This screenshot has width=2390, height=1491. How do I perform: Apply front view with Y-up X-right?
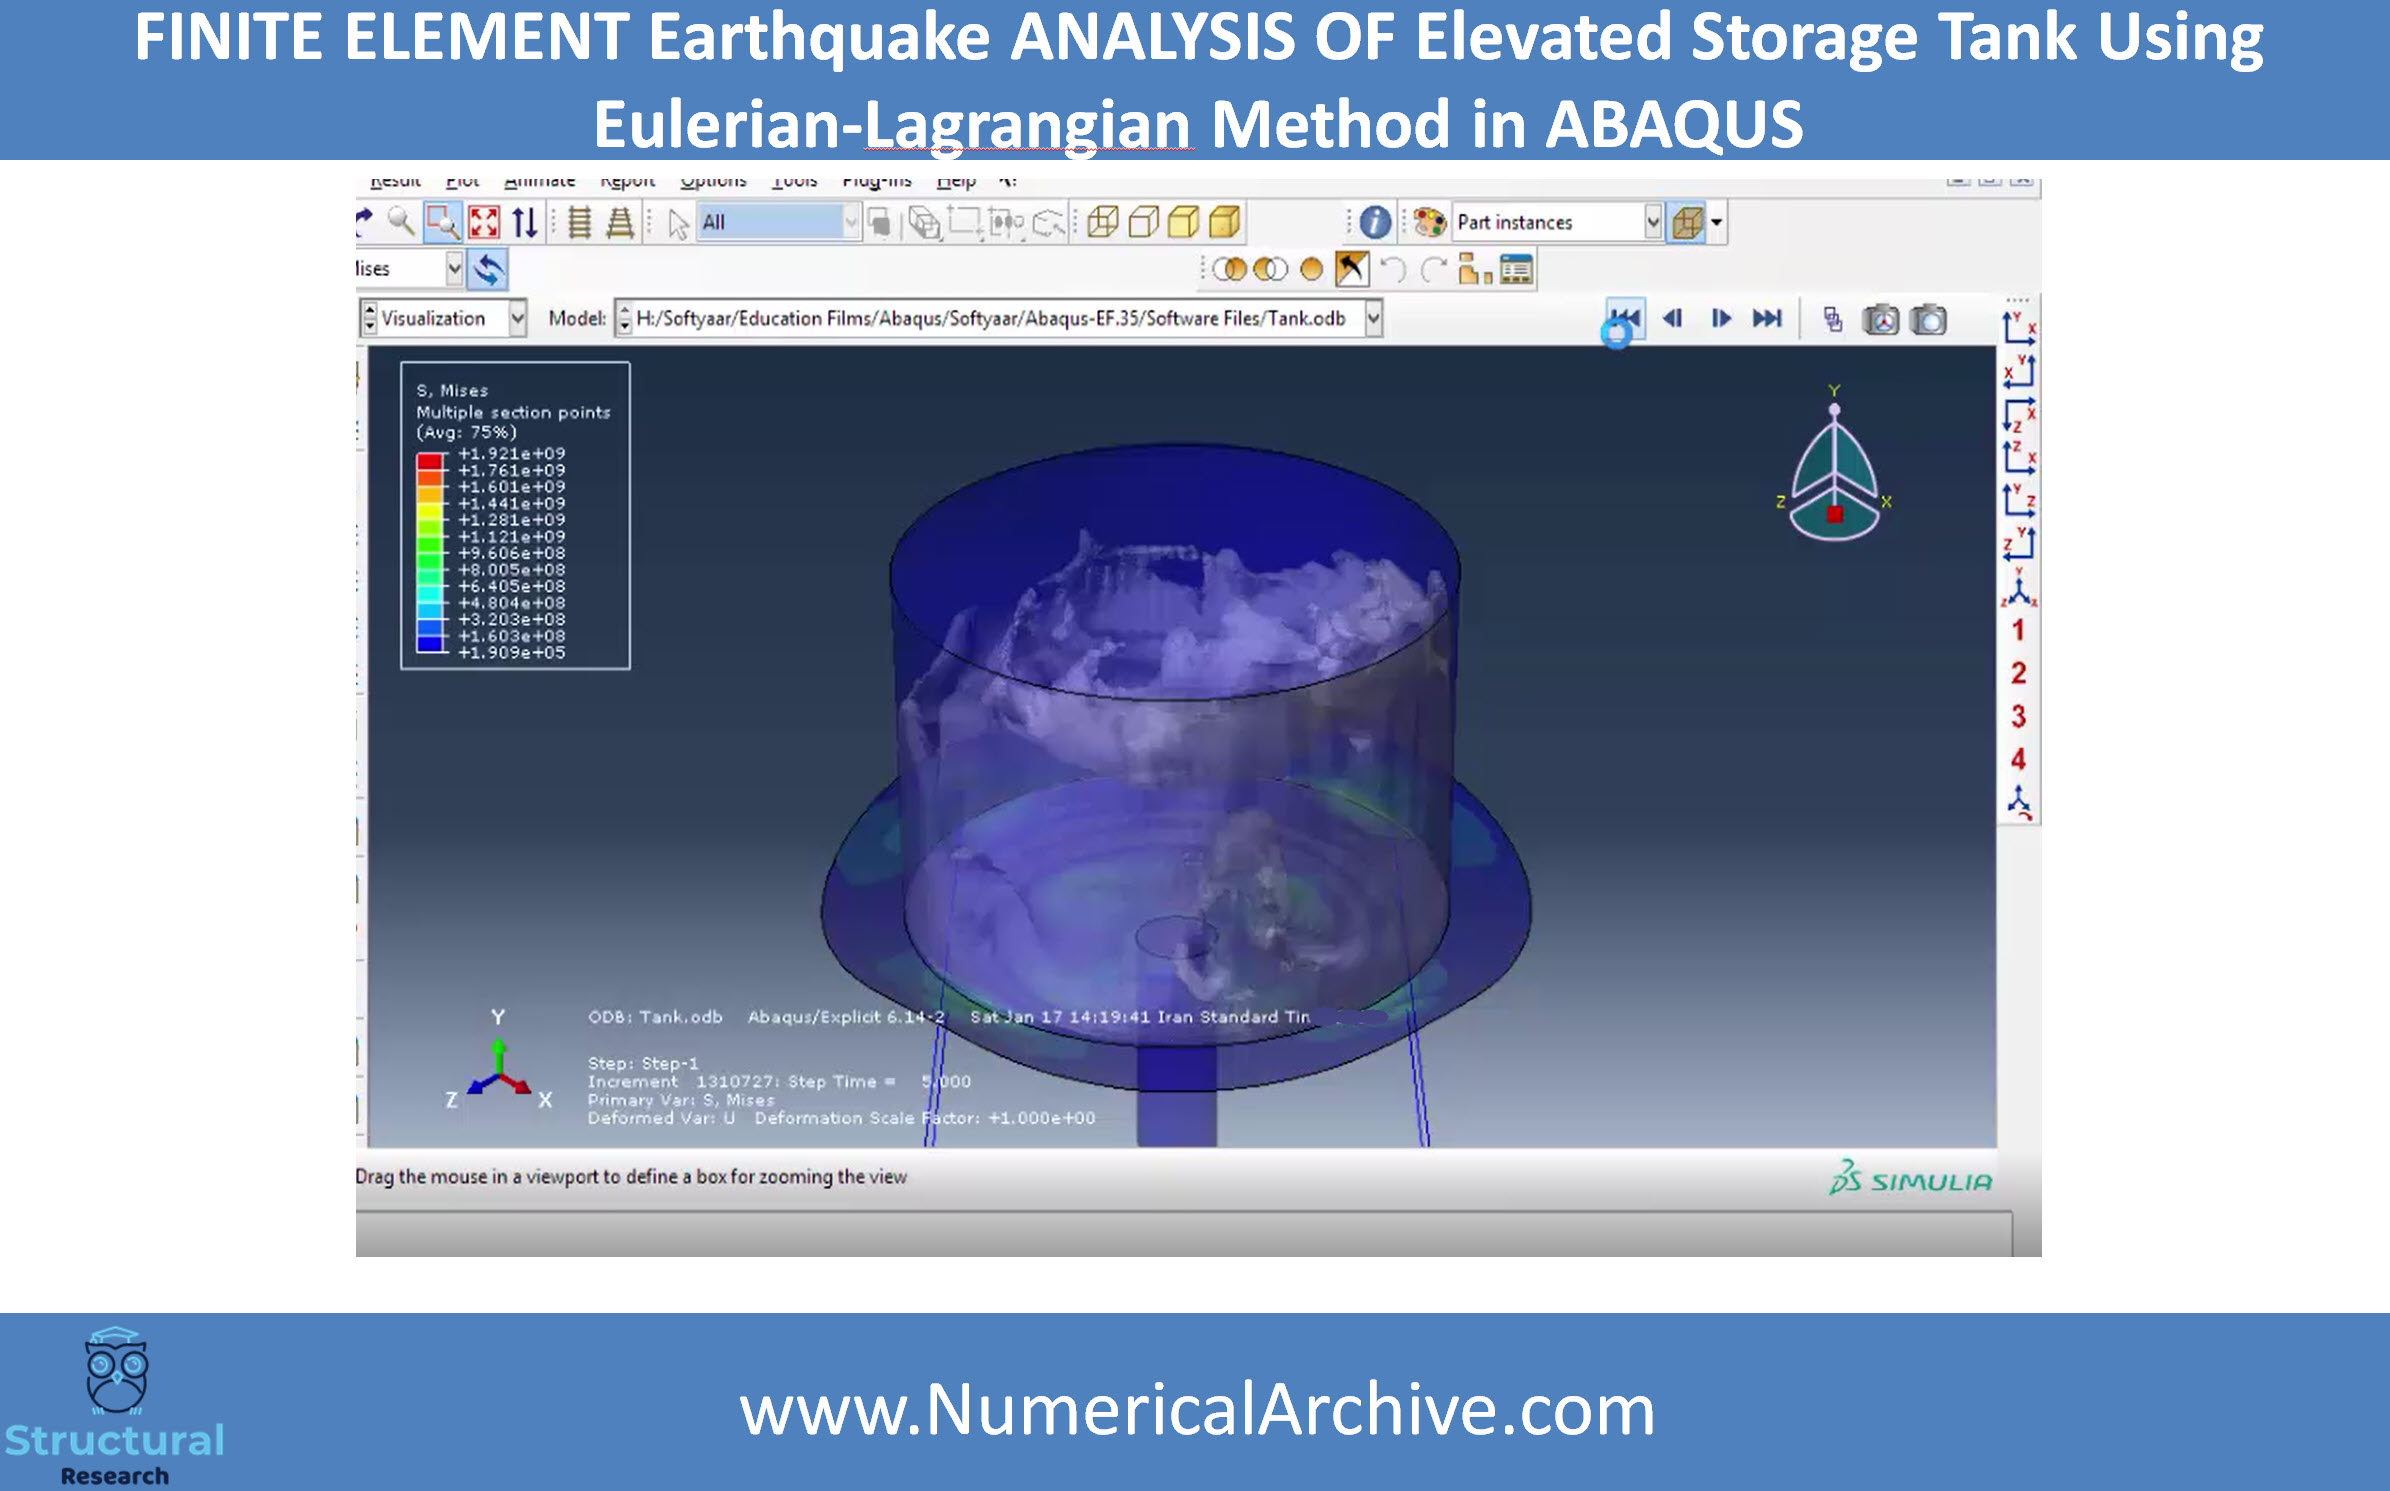pos(2019,326)
